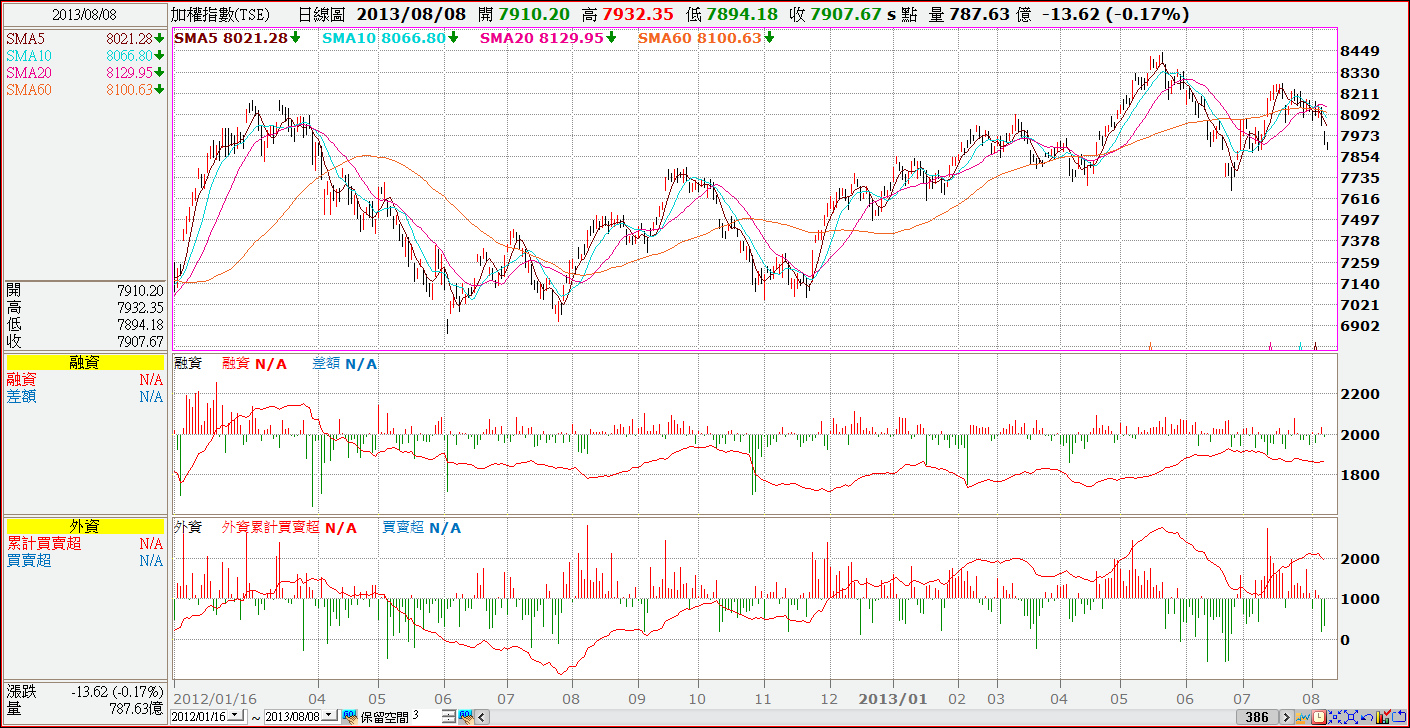Click 融資 N/A legend in margin chart

tap(255, 364)
